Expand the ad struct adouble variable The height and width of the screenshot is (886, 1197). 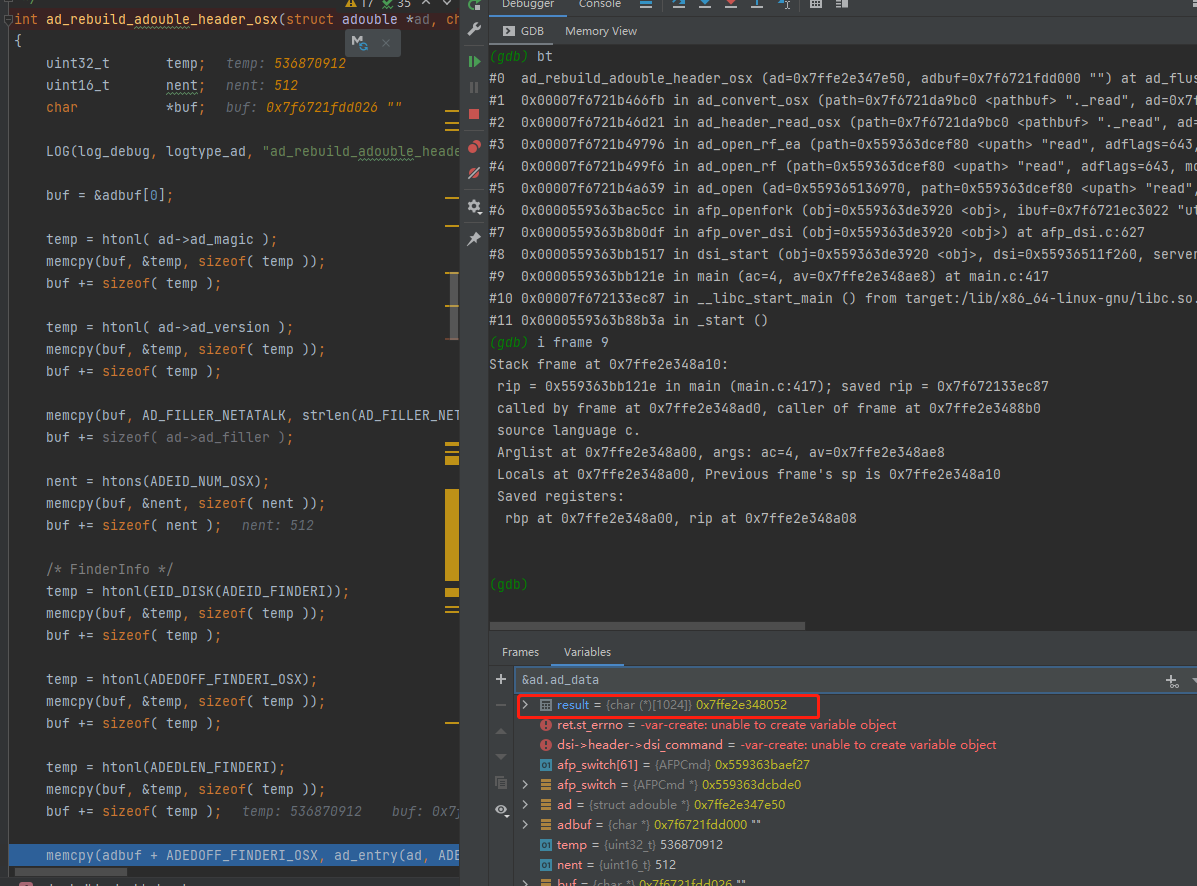tap(525, 804)
